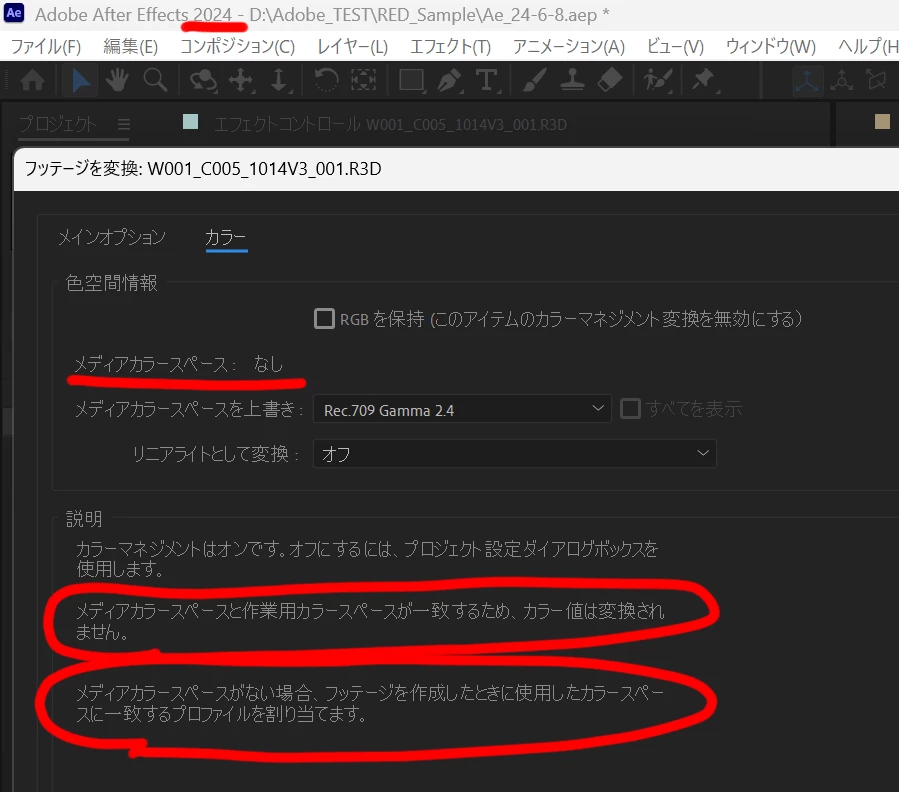The width and height of the screenshot is (899, 792).
Task: Click the メディアカラースペースを上書き label
Action: click(x=189, y=409)
